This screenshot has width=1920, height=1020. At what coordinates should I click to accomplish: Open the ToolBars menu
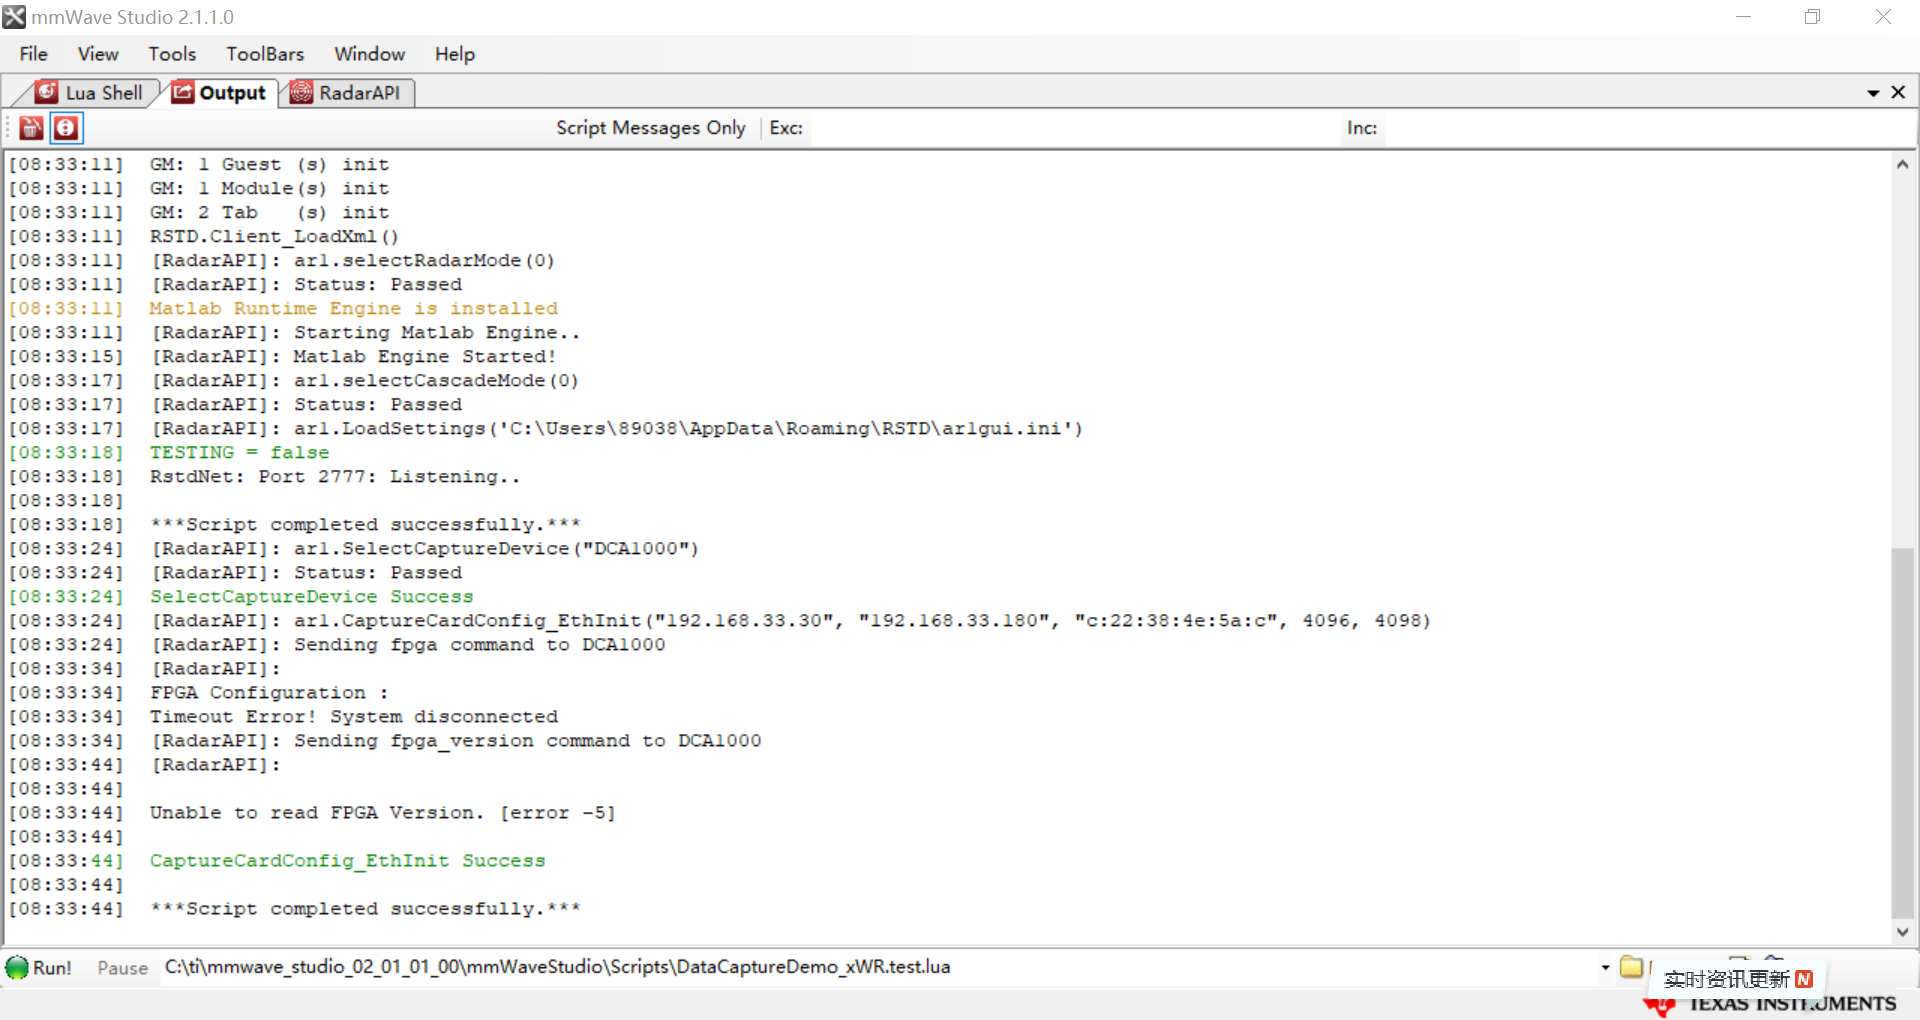[x=264, y=54]
